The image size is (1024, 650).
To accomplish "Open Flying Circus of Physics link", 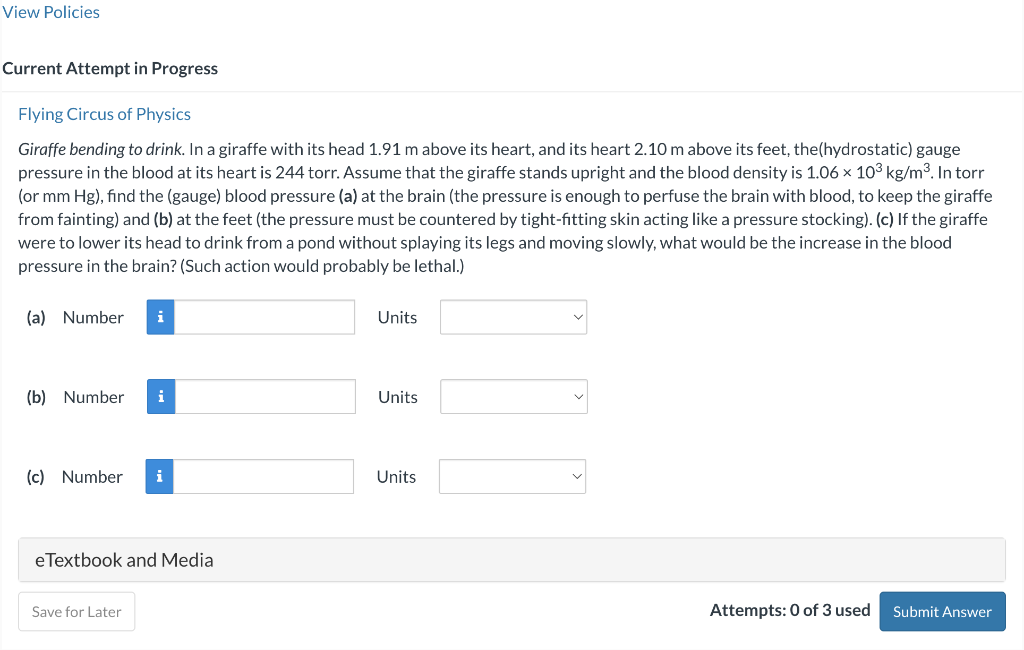I will tap(104, 114).
